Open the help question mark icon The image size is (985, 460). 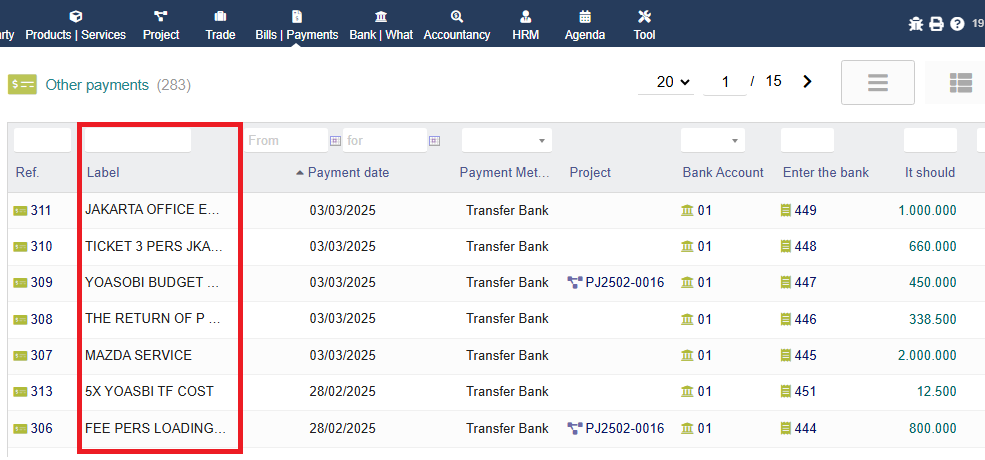pos(957,24)
